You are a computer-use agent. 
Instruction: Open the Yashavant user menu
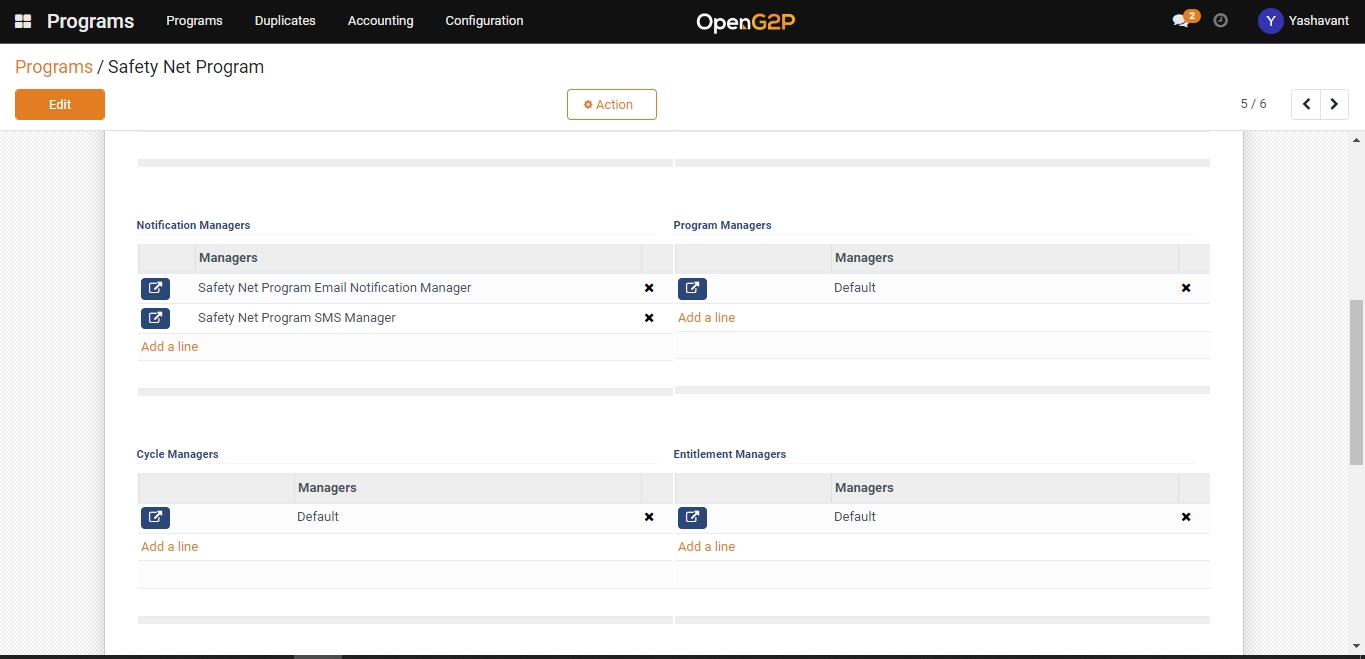click(x=1304, y=21)
